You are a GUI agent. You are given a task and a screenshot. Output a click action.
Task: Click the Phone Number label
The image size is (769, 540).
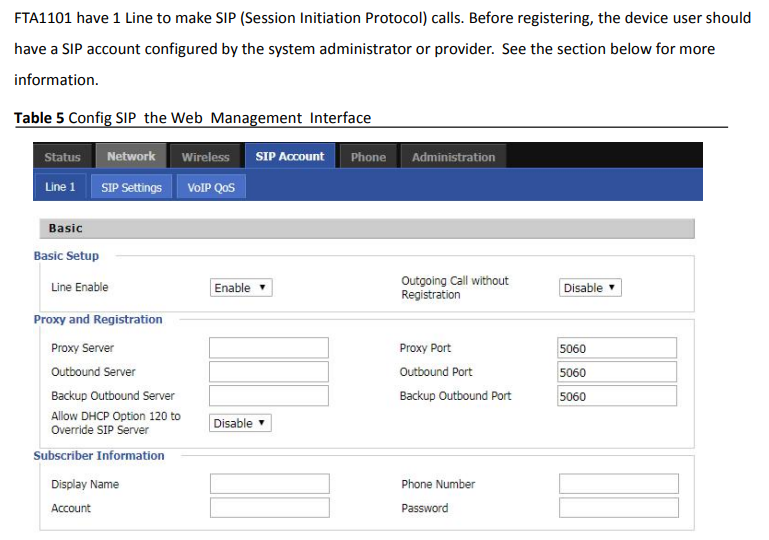pos(438,484)
